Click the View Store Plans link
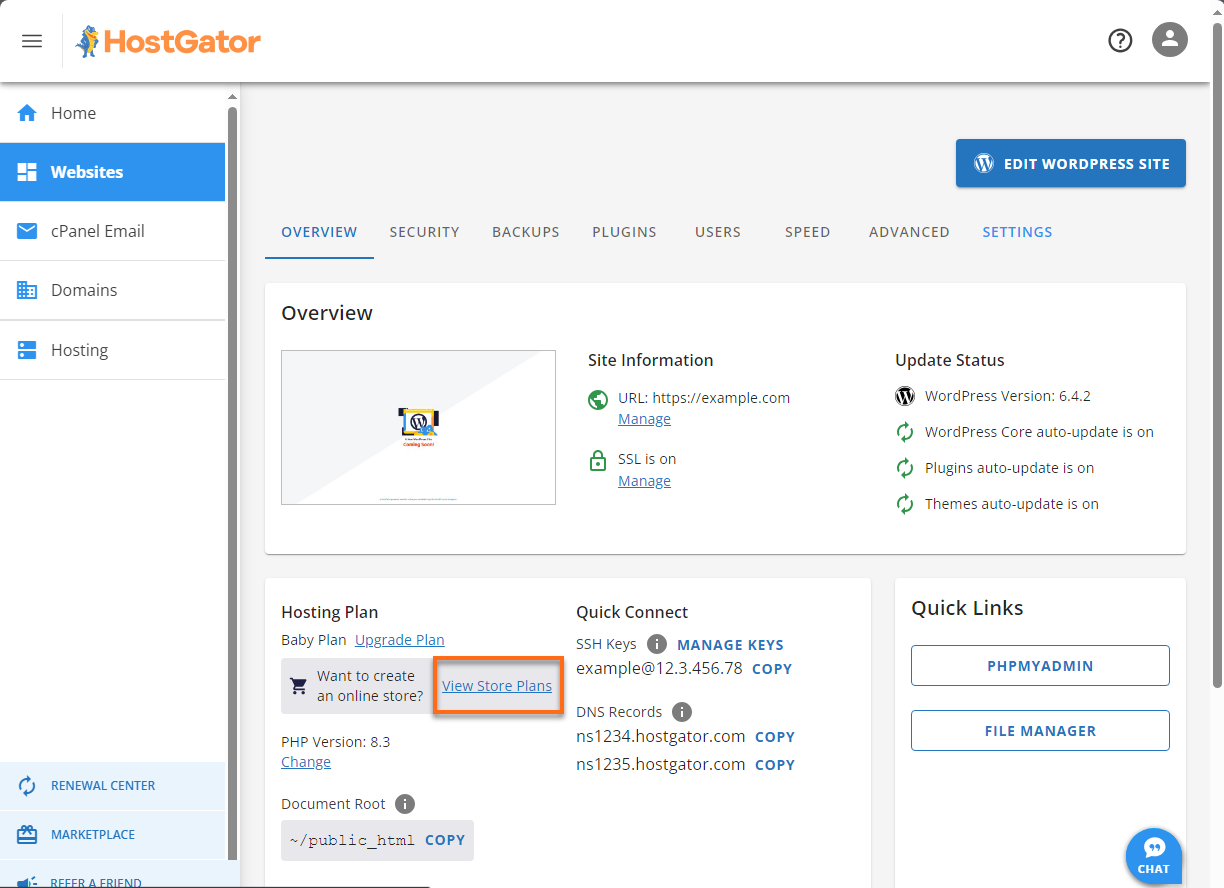This screenshot has height=888, width=1224. 498,685
